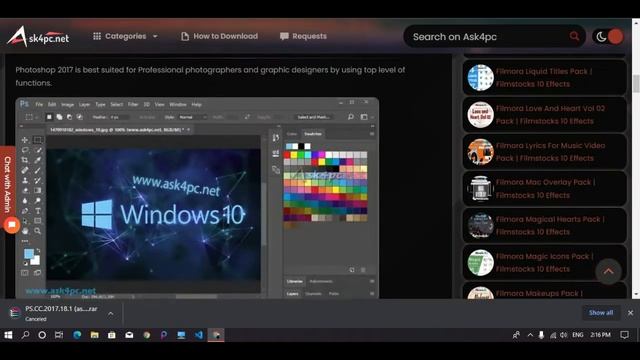Viewport: 640px width, 360px height.
Task: Expand the download item options chevron
Action: [x=111, y=313]
